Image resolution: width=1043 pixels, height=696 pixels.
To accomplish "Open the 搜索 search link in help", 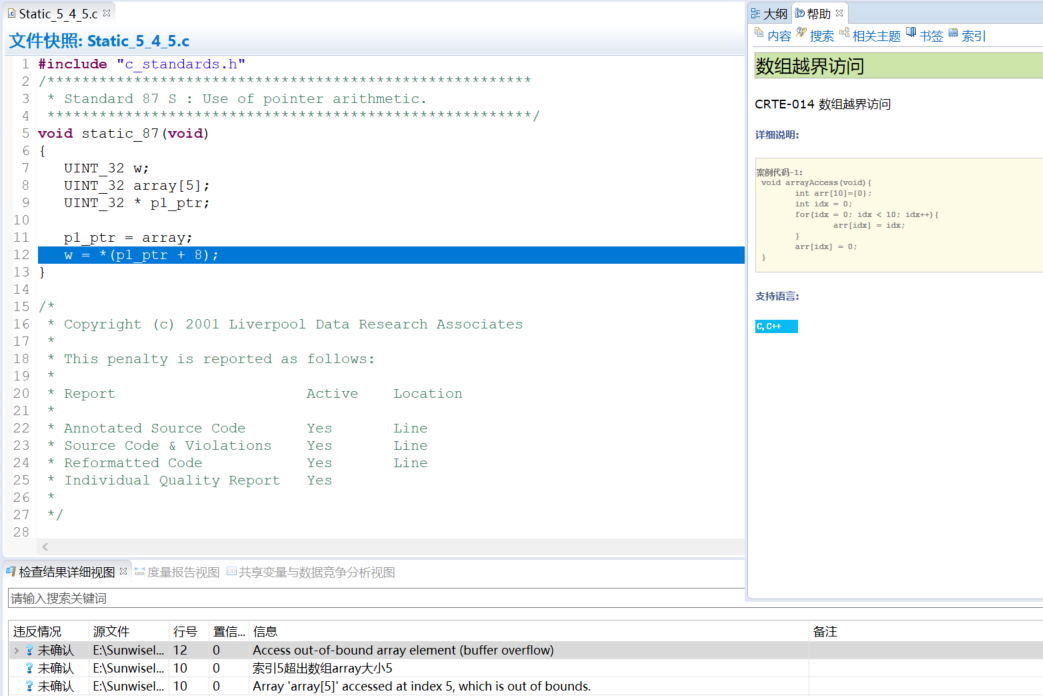I will click(x=821, y=36).
